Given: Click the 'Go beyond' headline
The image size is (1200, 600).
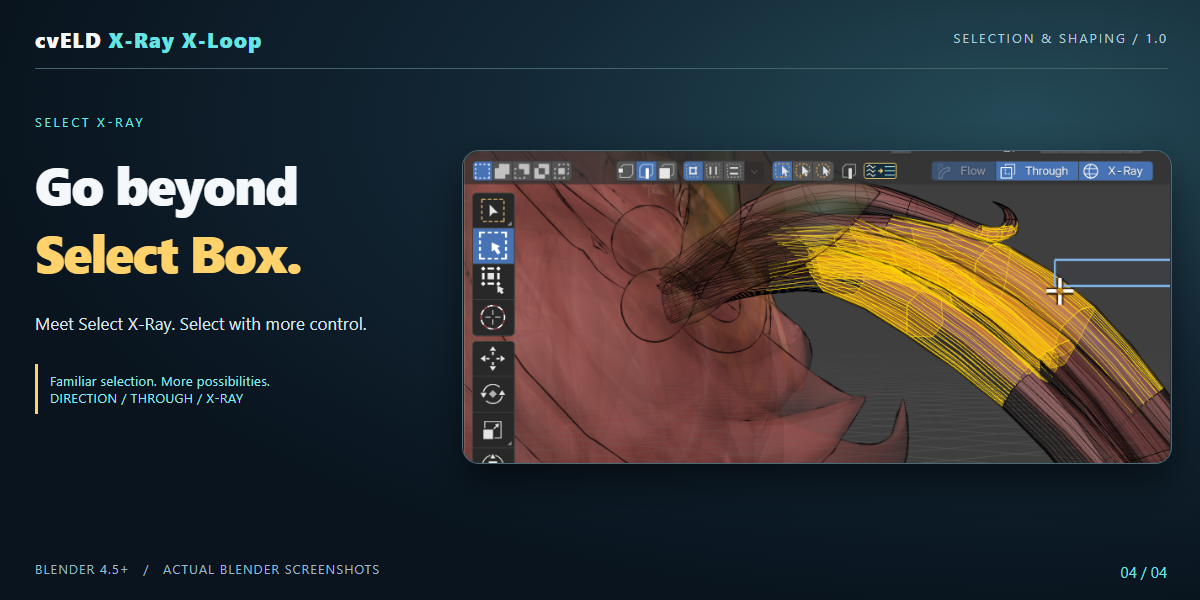Looking at the screenshot, I should [166, 187].
